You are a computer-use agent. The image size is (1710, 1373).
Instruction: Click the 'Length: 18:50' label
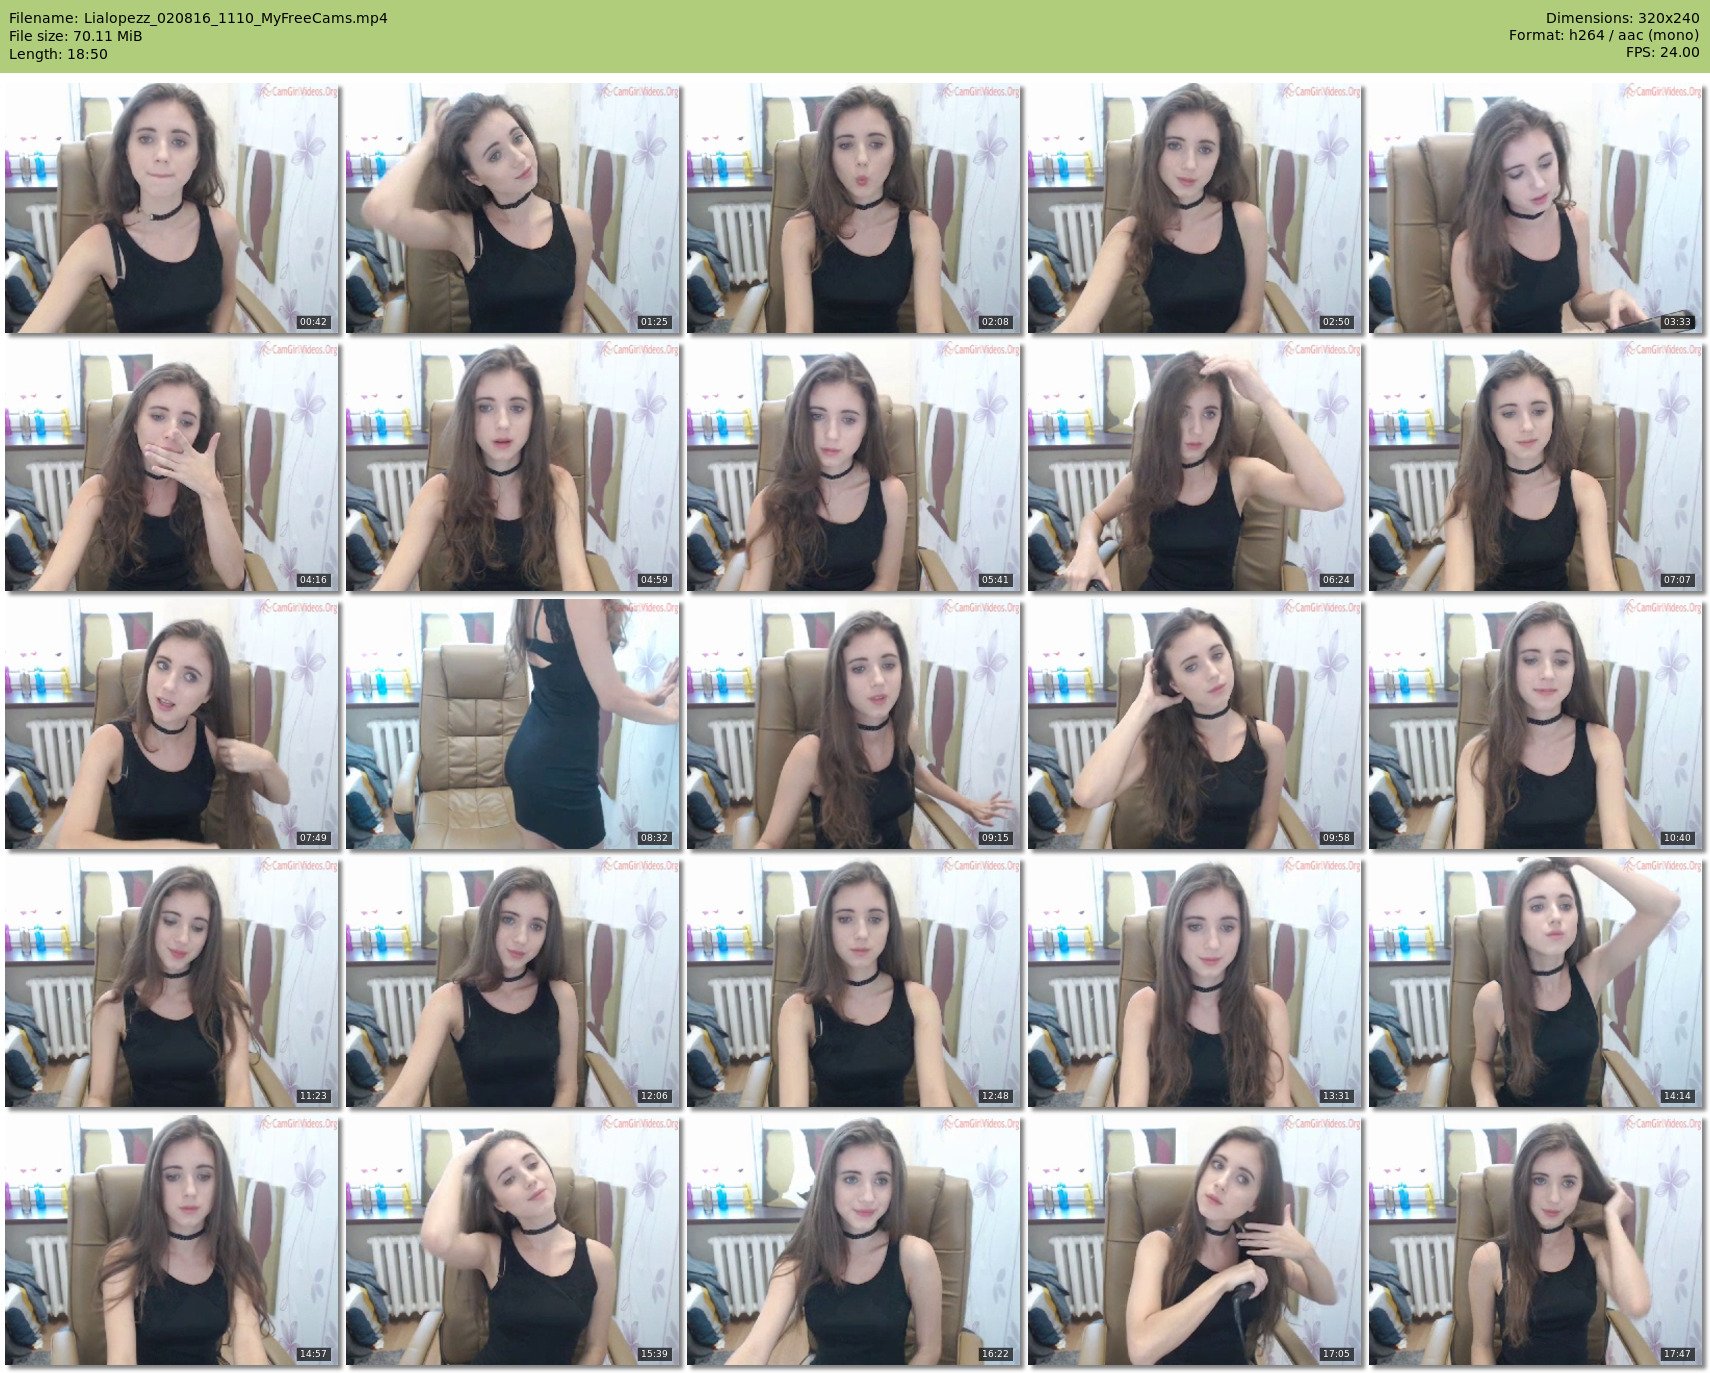click(58, 54)
